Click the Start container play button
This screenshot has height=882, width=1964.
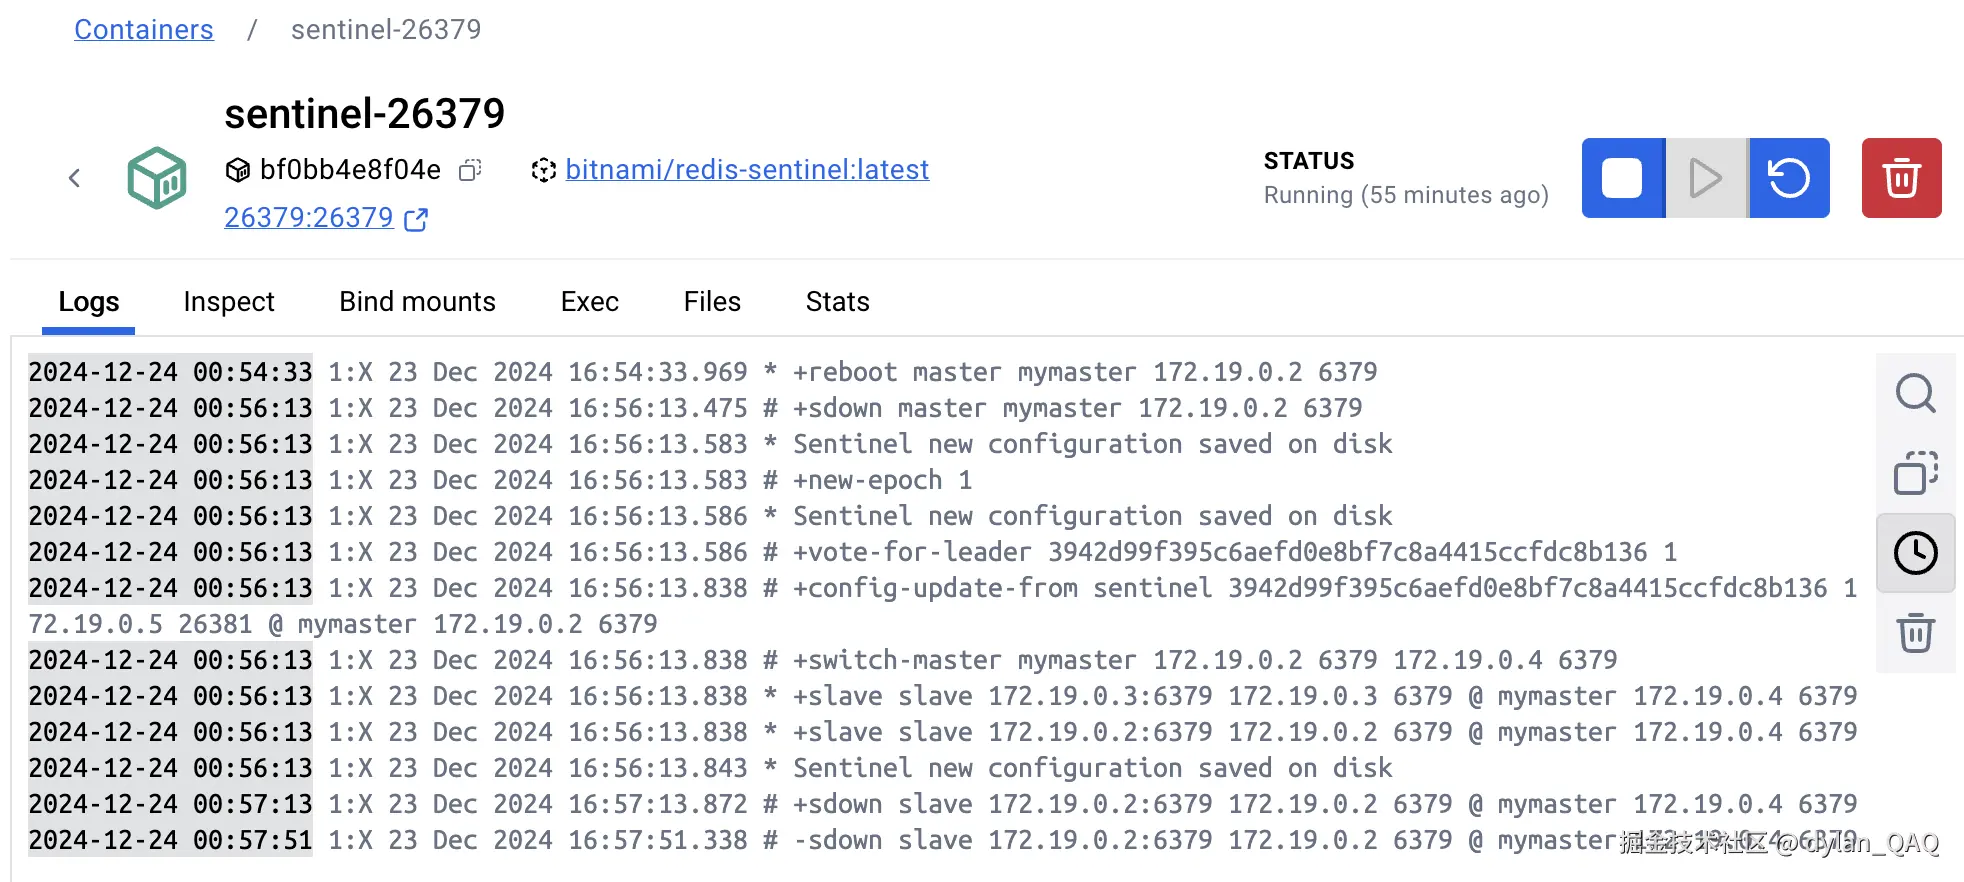pos(1706,178)
